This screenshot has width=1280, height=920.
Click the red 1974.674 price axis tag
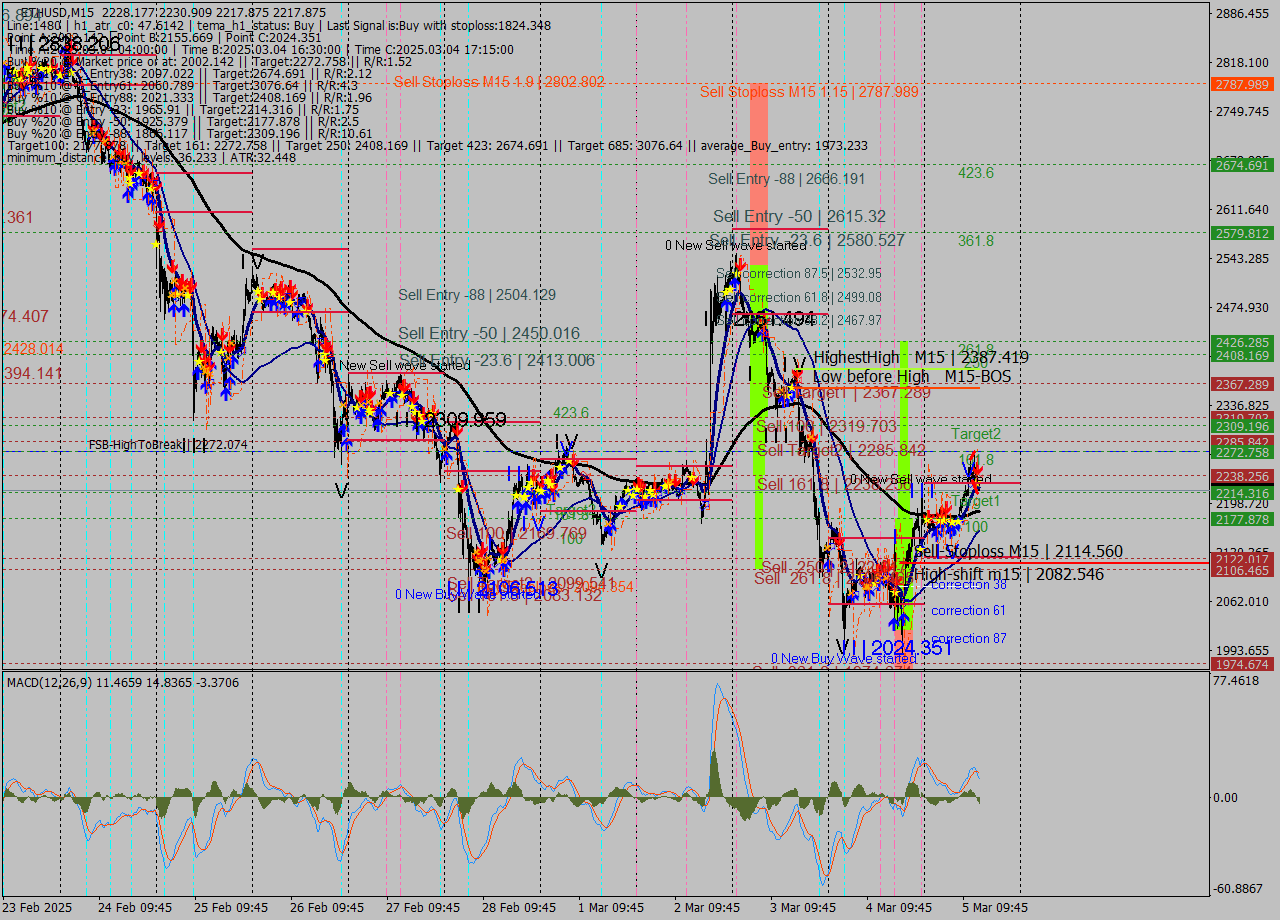tap(1242, 664)
